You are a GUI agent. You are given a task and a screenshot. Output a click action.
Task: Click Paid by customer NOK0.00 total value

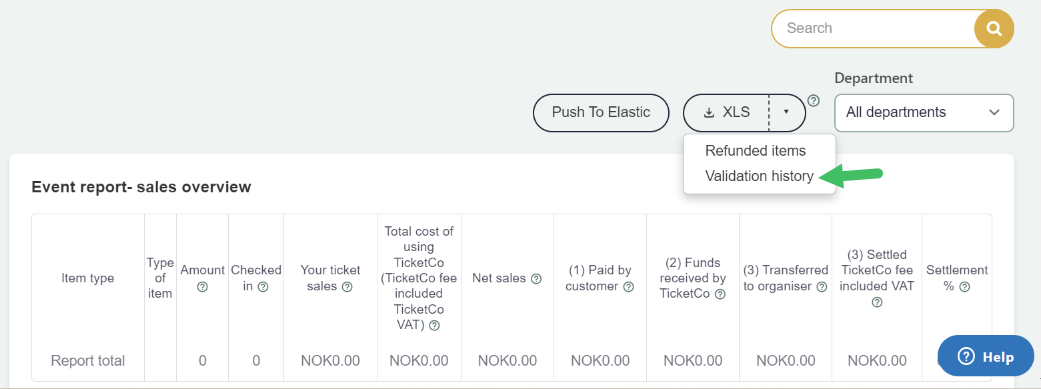point(600,361)
